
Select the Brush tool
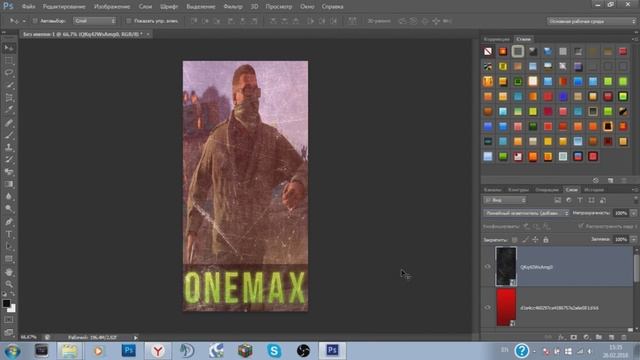pyautogui.click(x=9, y=135)
